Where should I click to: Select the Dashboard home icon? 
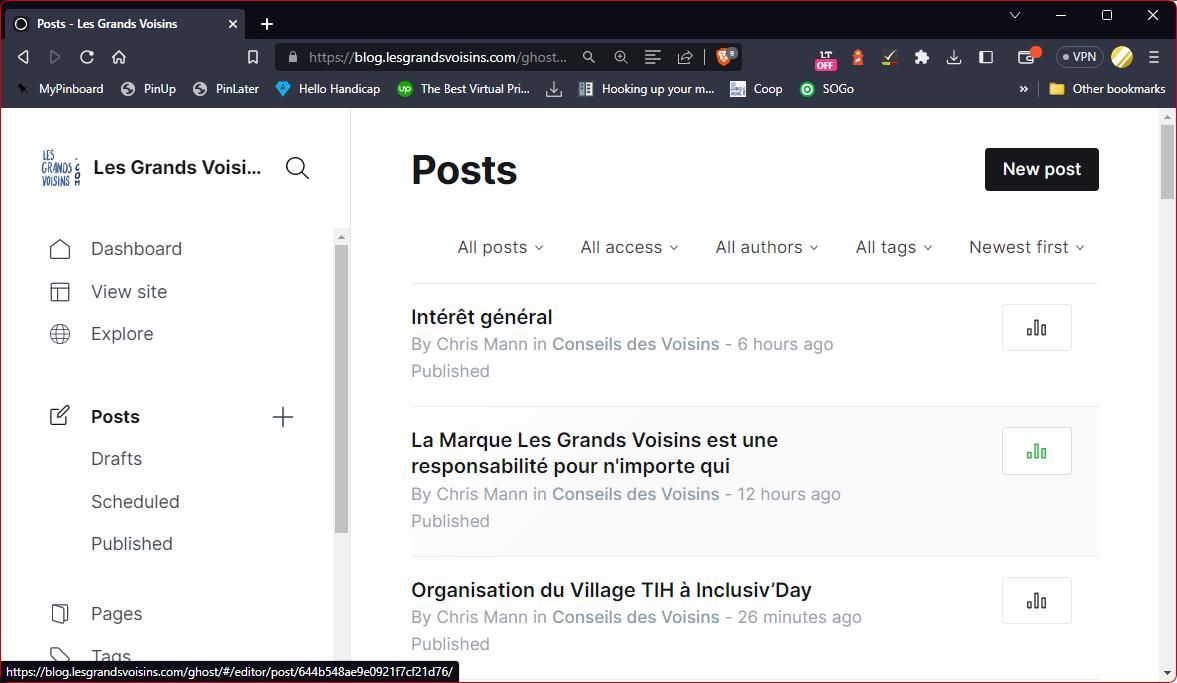pyautogui.click(x=60, y=248)
